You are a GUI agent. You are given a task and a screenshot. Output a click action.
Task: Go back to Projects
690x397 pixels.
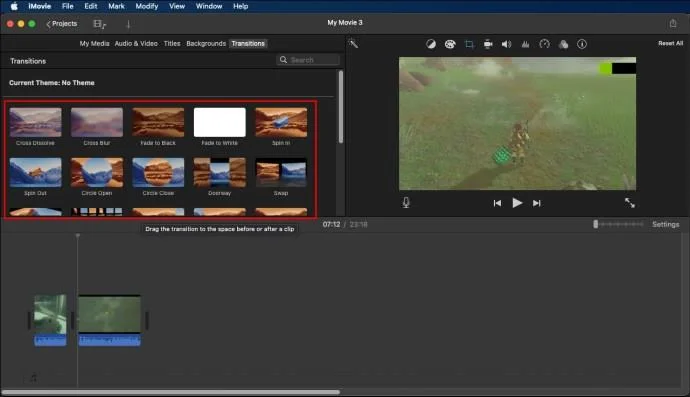(62, 24)
